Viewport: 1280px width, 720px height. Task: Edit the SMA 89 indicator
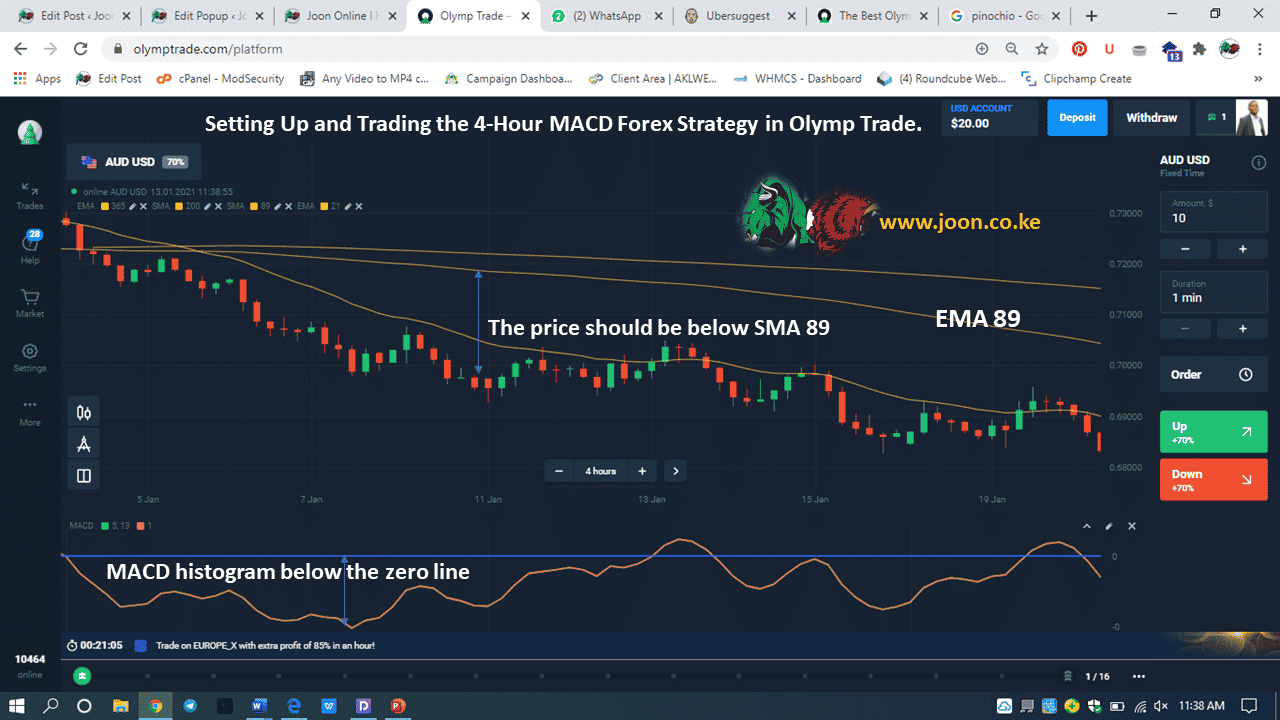278,206
